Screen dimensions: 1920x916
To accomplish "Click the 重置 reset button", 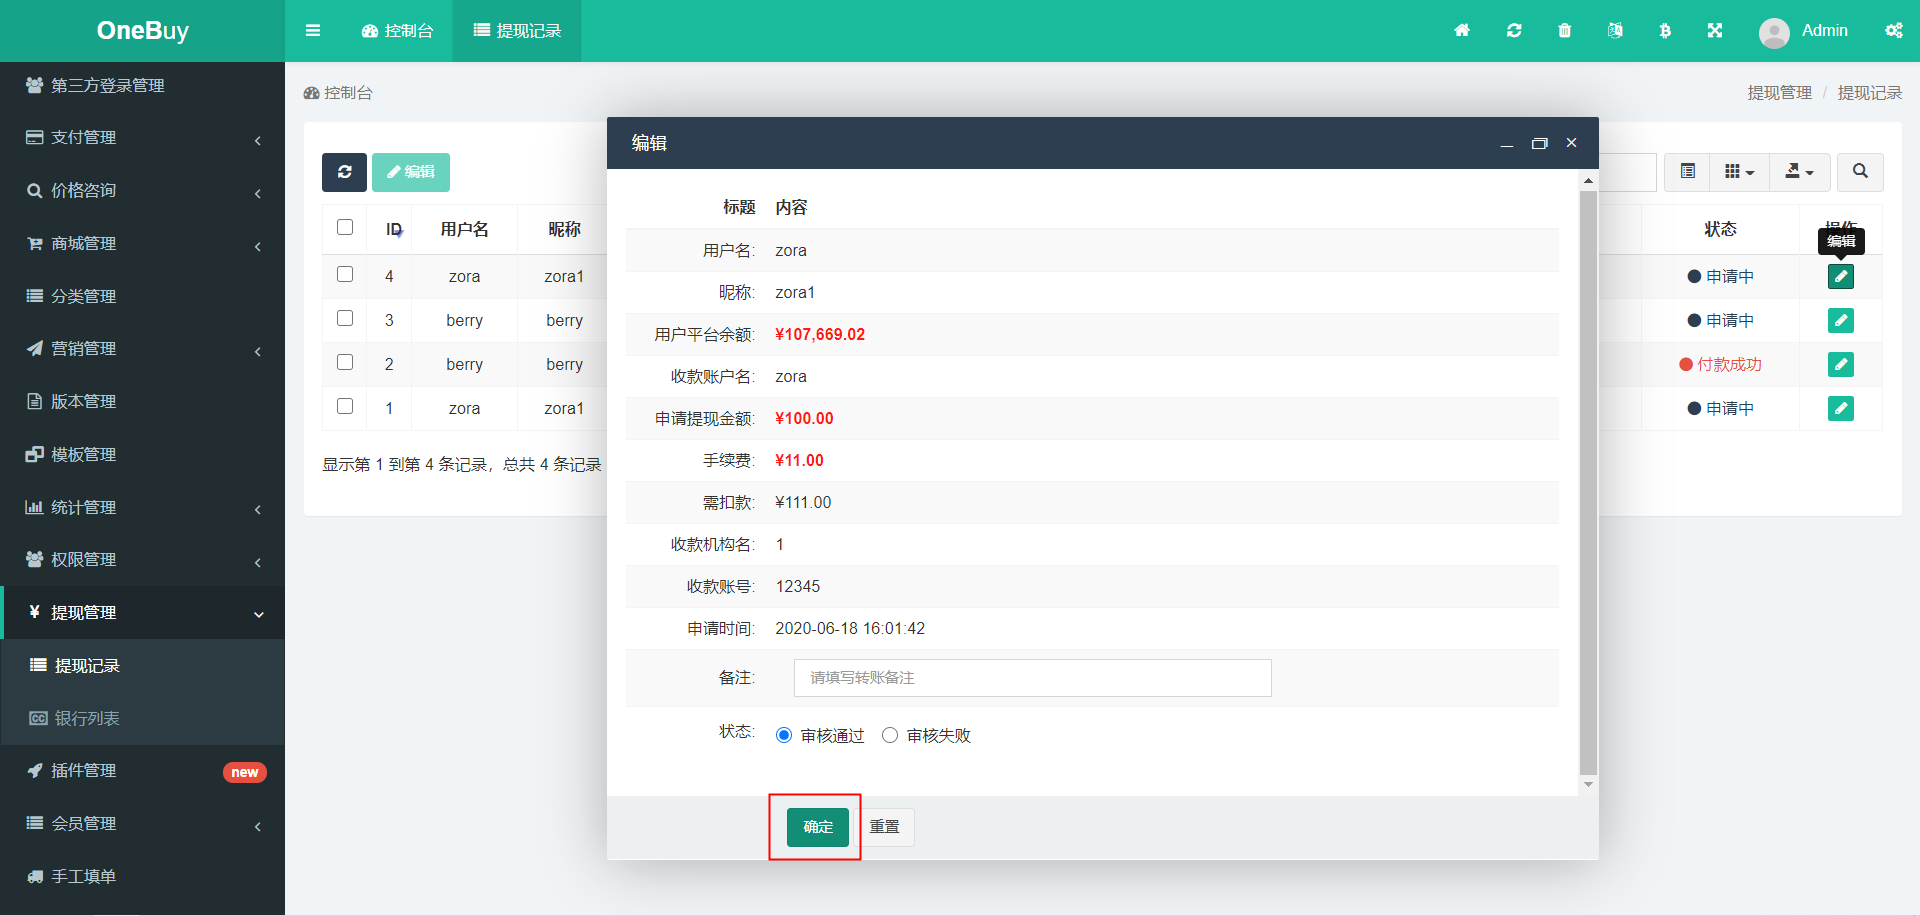I will (x=885, y=827).
